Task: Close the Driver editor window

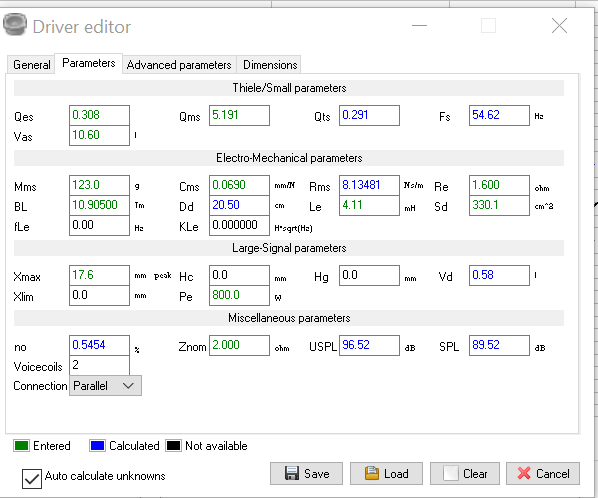Action: click(559, 26)
